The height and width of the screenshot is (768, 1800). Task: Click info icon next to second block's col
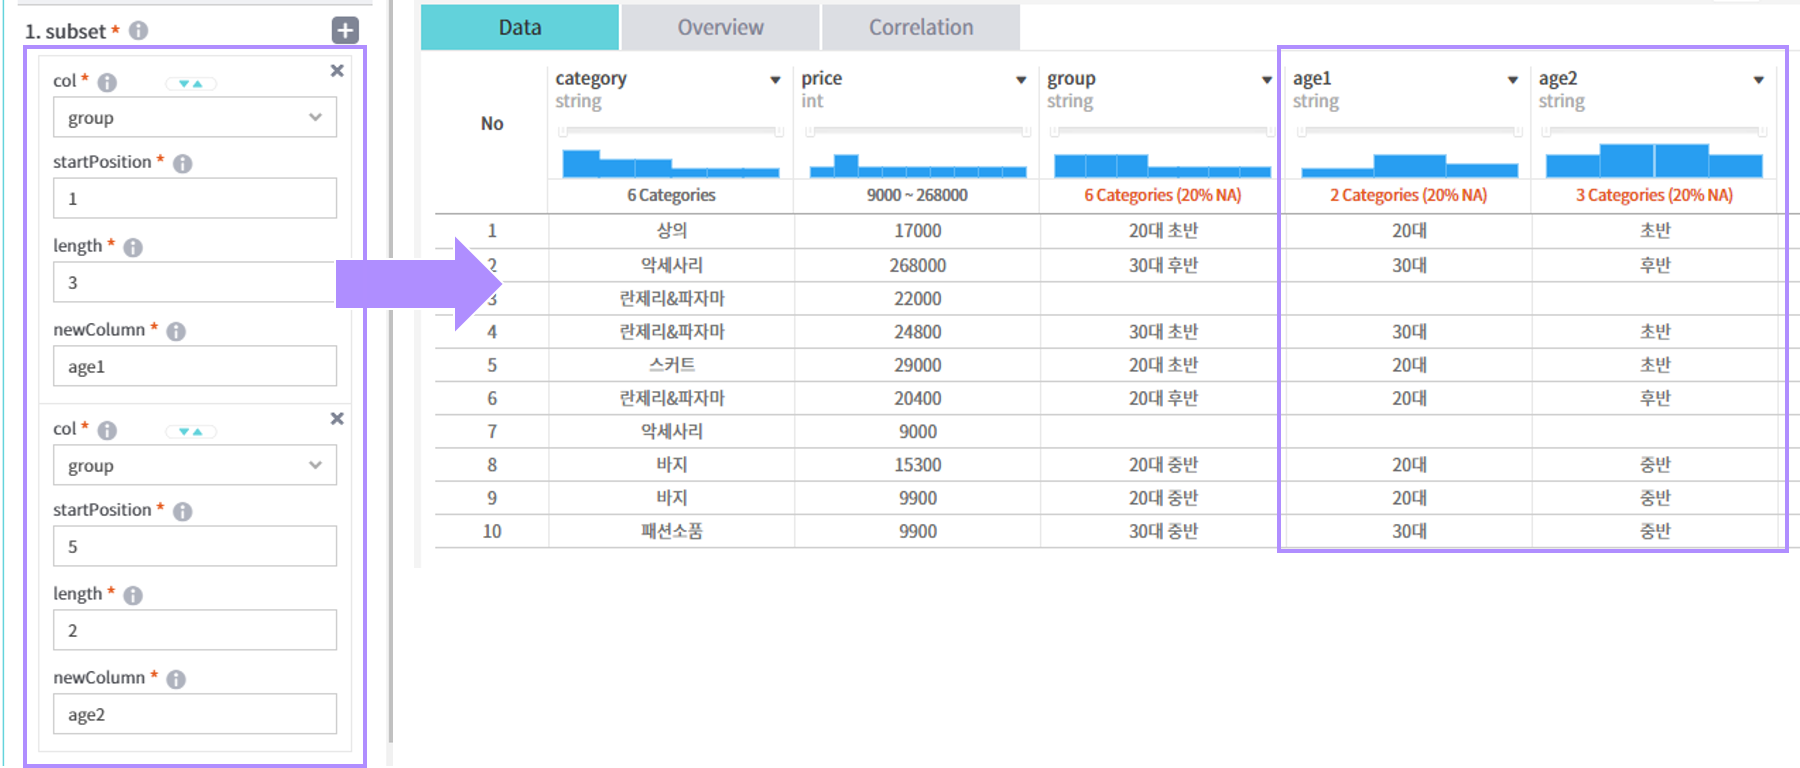point(107,430)
